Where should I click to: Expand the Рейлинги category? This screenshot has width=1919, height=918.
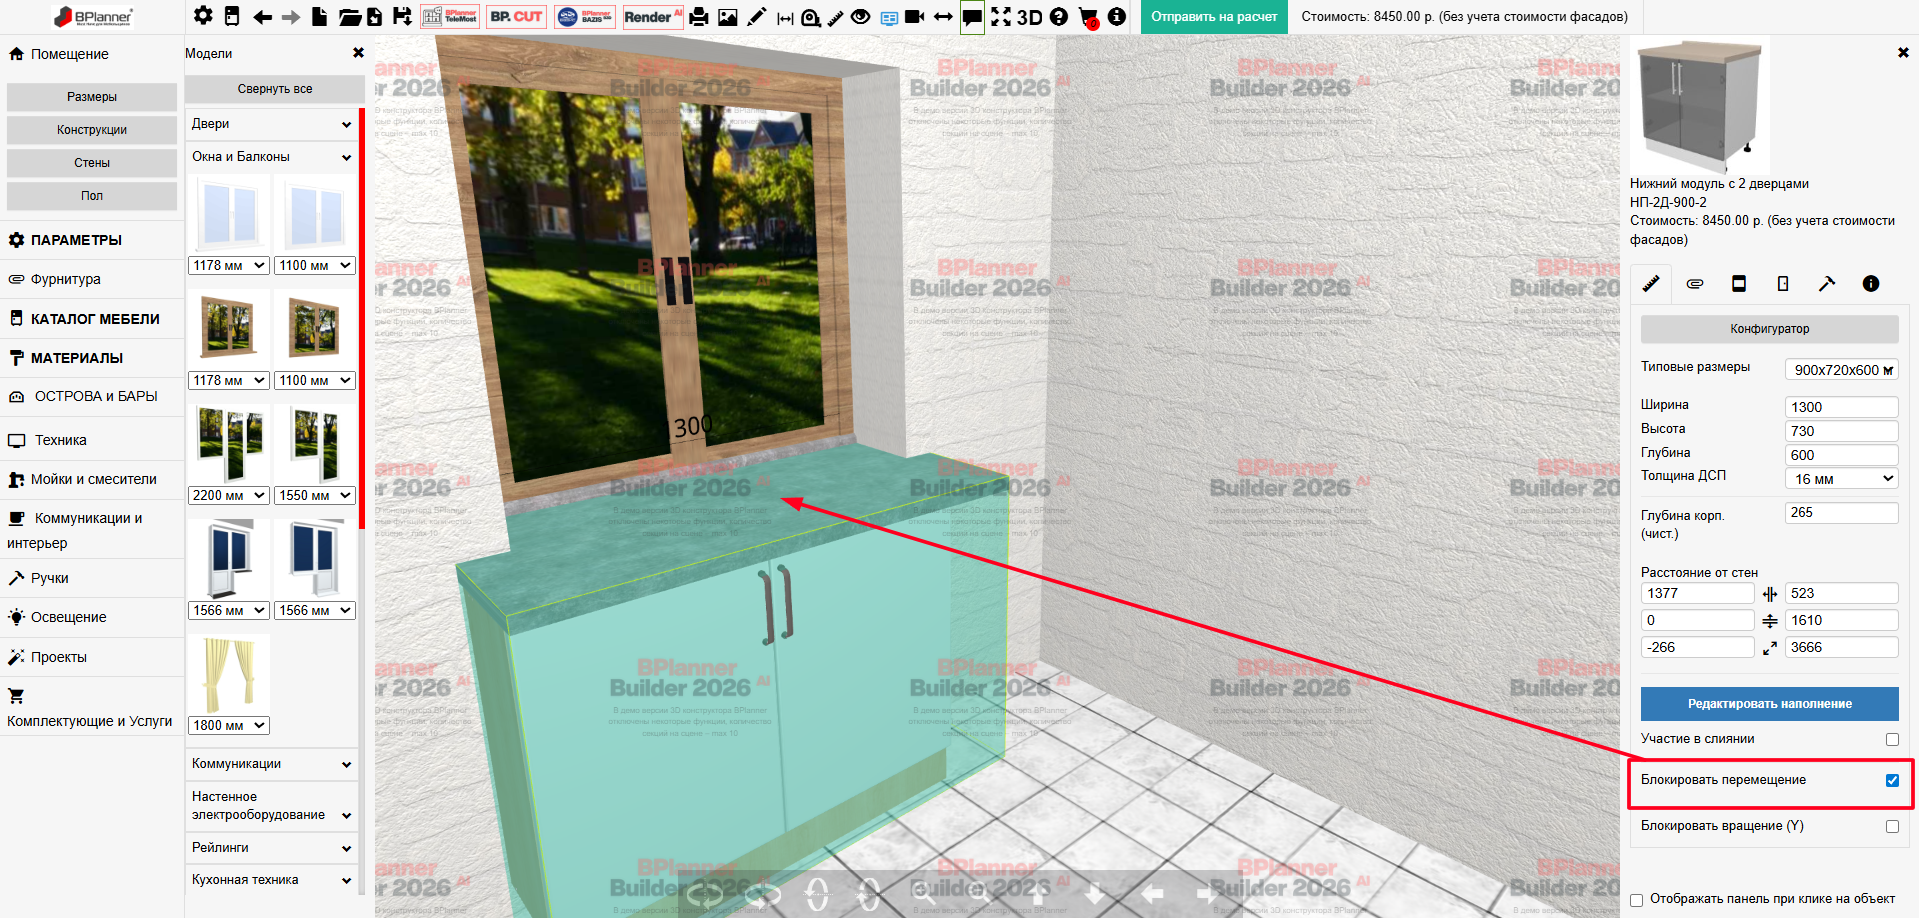click(x=271, y=848)
